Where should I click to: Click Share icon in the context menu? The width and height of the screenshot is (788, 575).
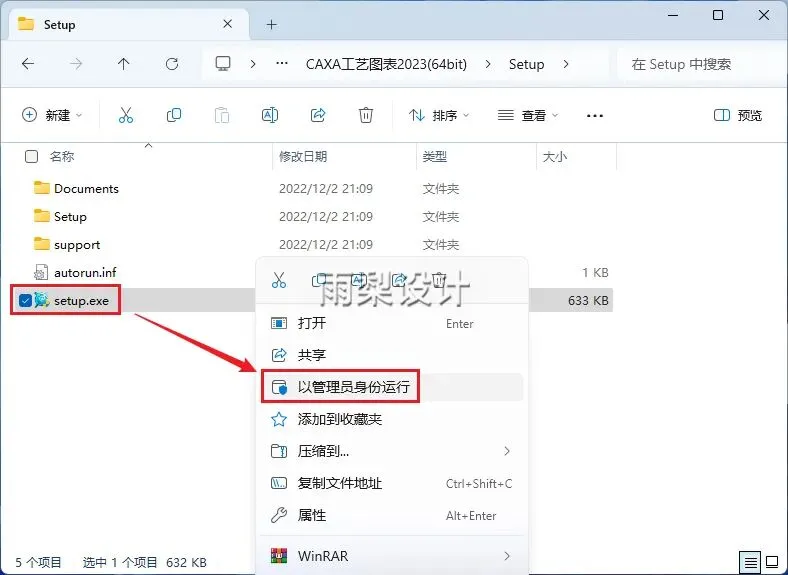399,280
